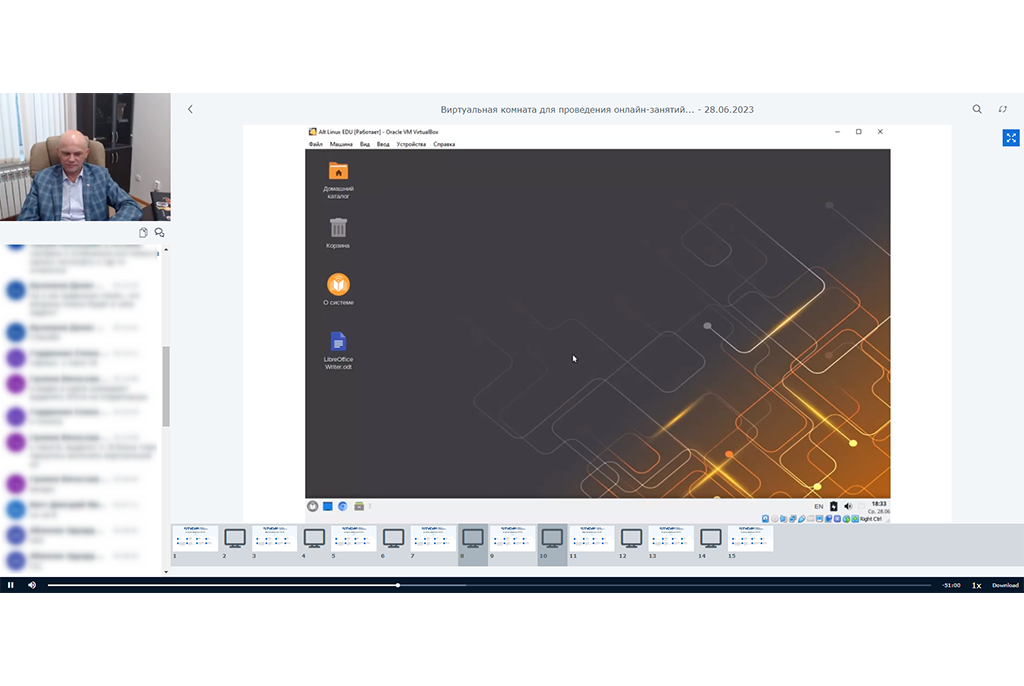Open the file manager icon in VM taskbar

(x=359, y=506)
